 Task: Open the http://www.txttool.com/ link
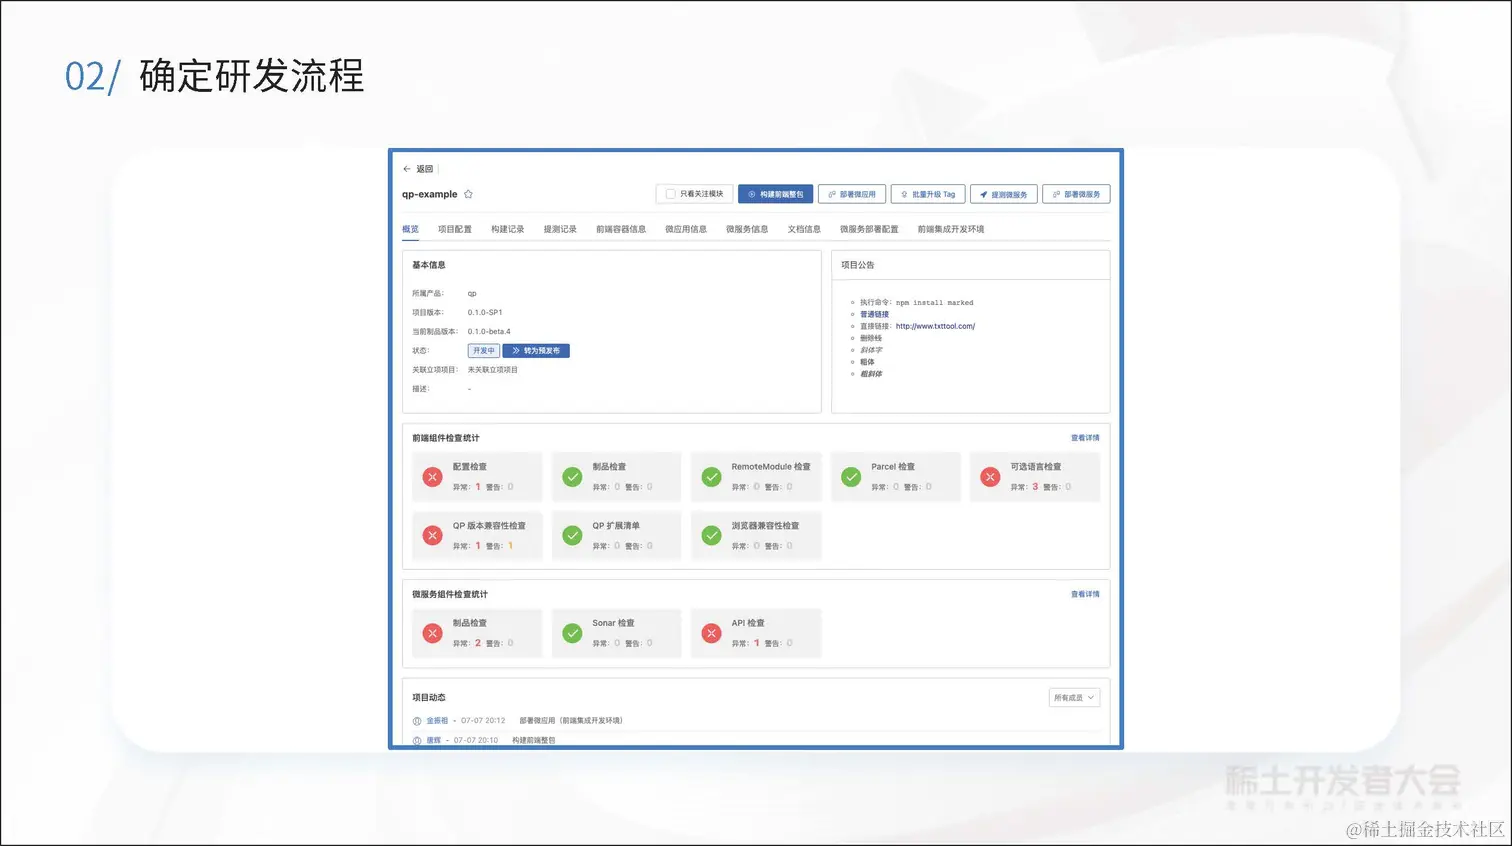click(935, 326)
